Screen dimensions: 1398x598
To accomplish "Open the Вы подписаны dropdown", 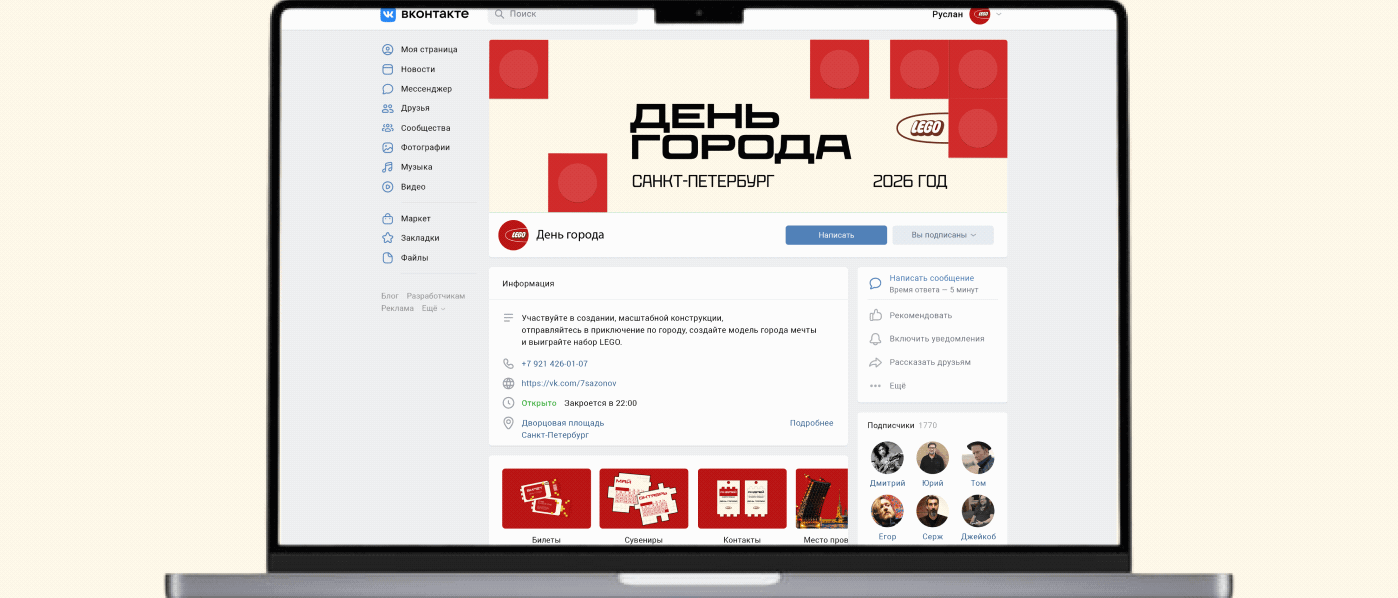I will click(943, 235).
